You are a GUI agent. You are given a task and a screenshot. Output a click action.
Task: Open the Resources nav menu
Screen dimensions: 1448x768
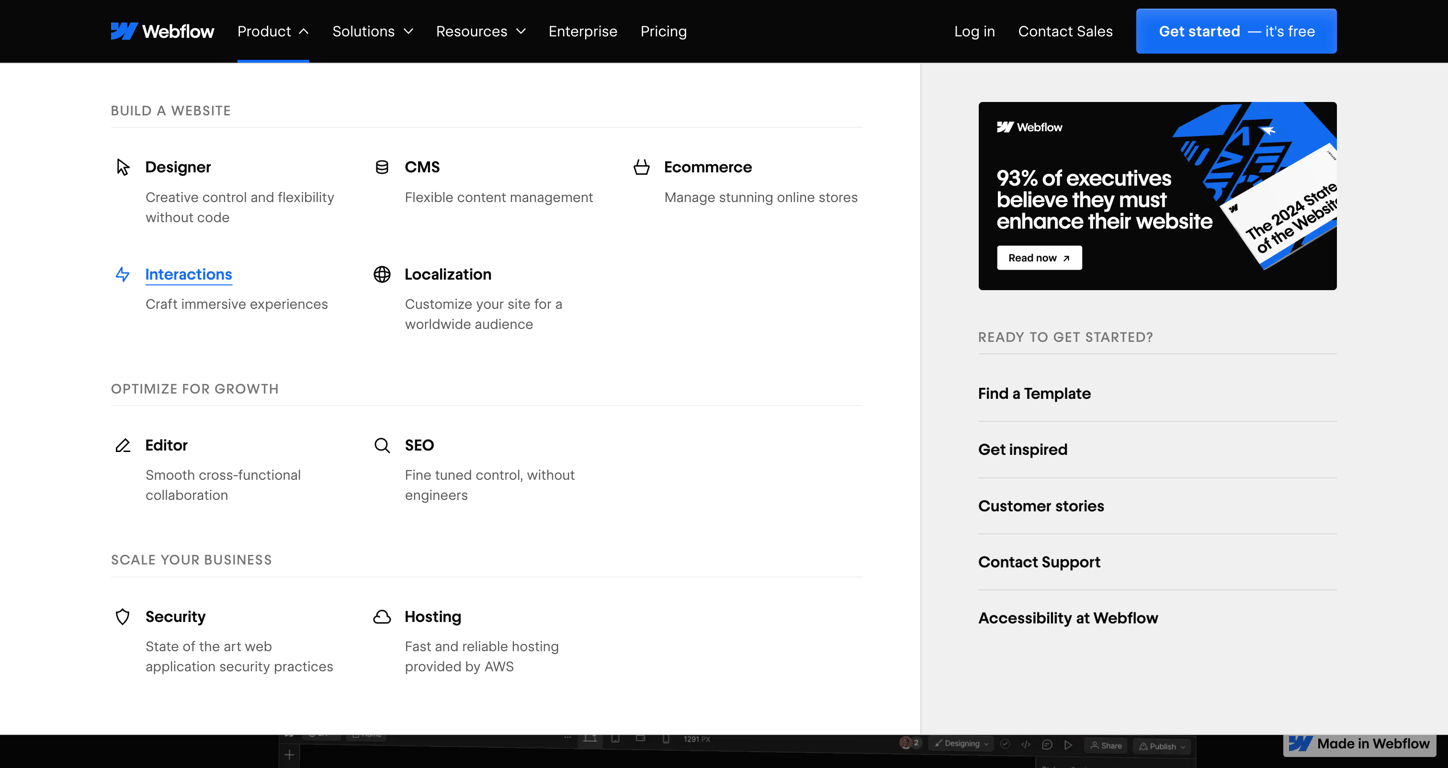click(x=481, y=31)
